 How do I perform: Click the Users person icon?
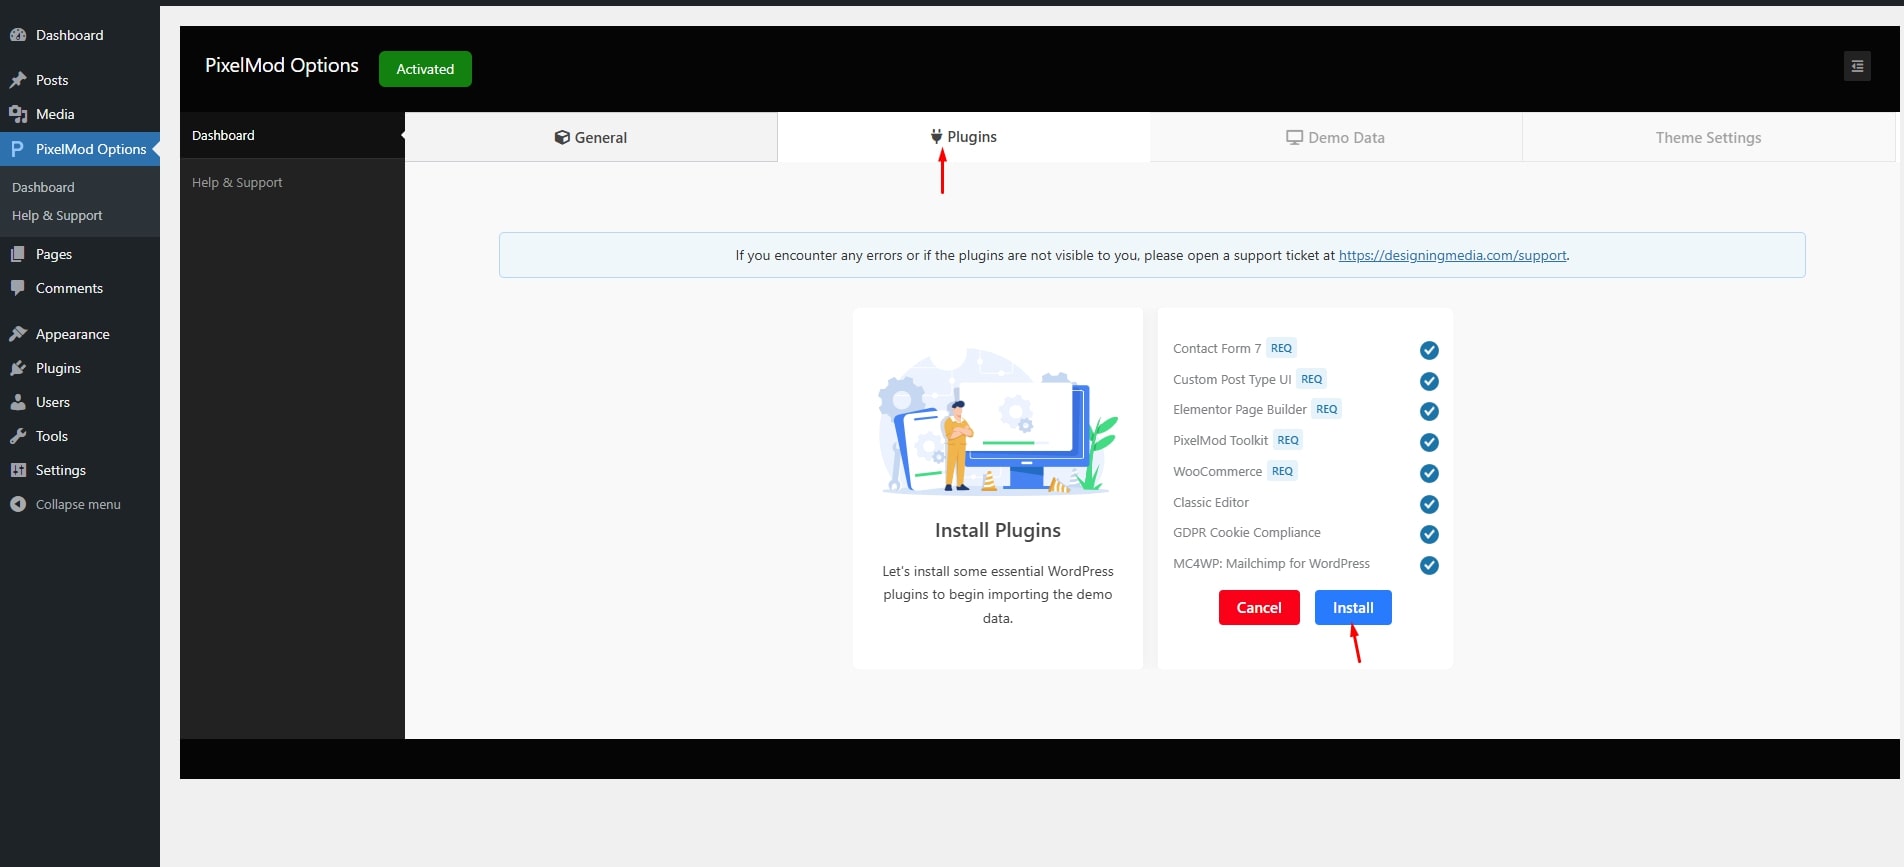[18, 402]
